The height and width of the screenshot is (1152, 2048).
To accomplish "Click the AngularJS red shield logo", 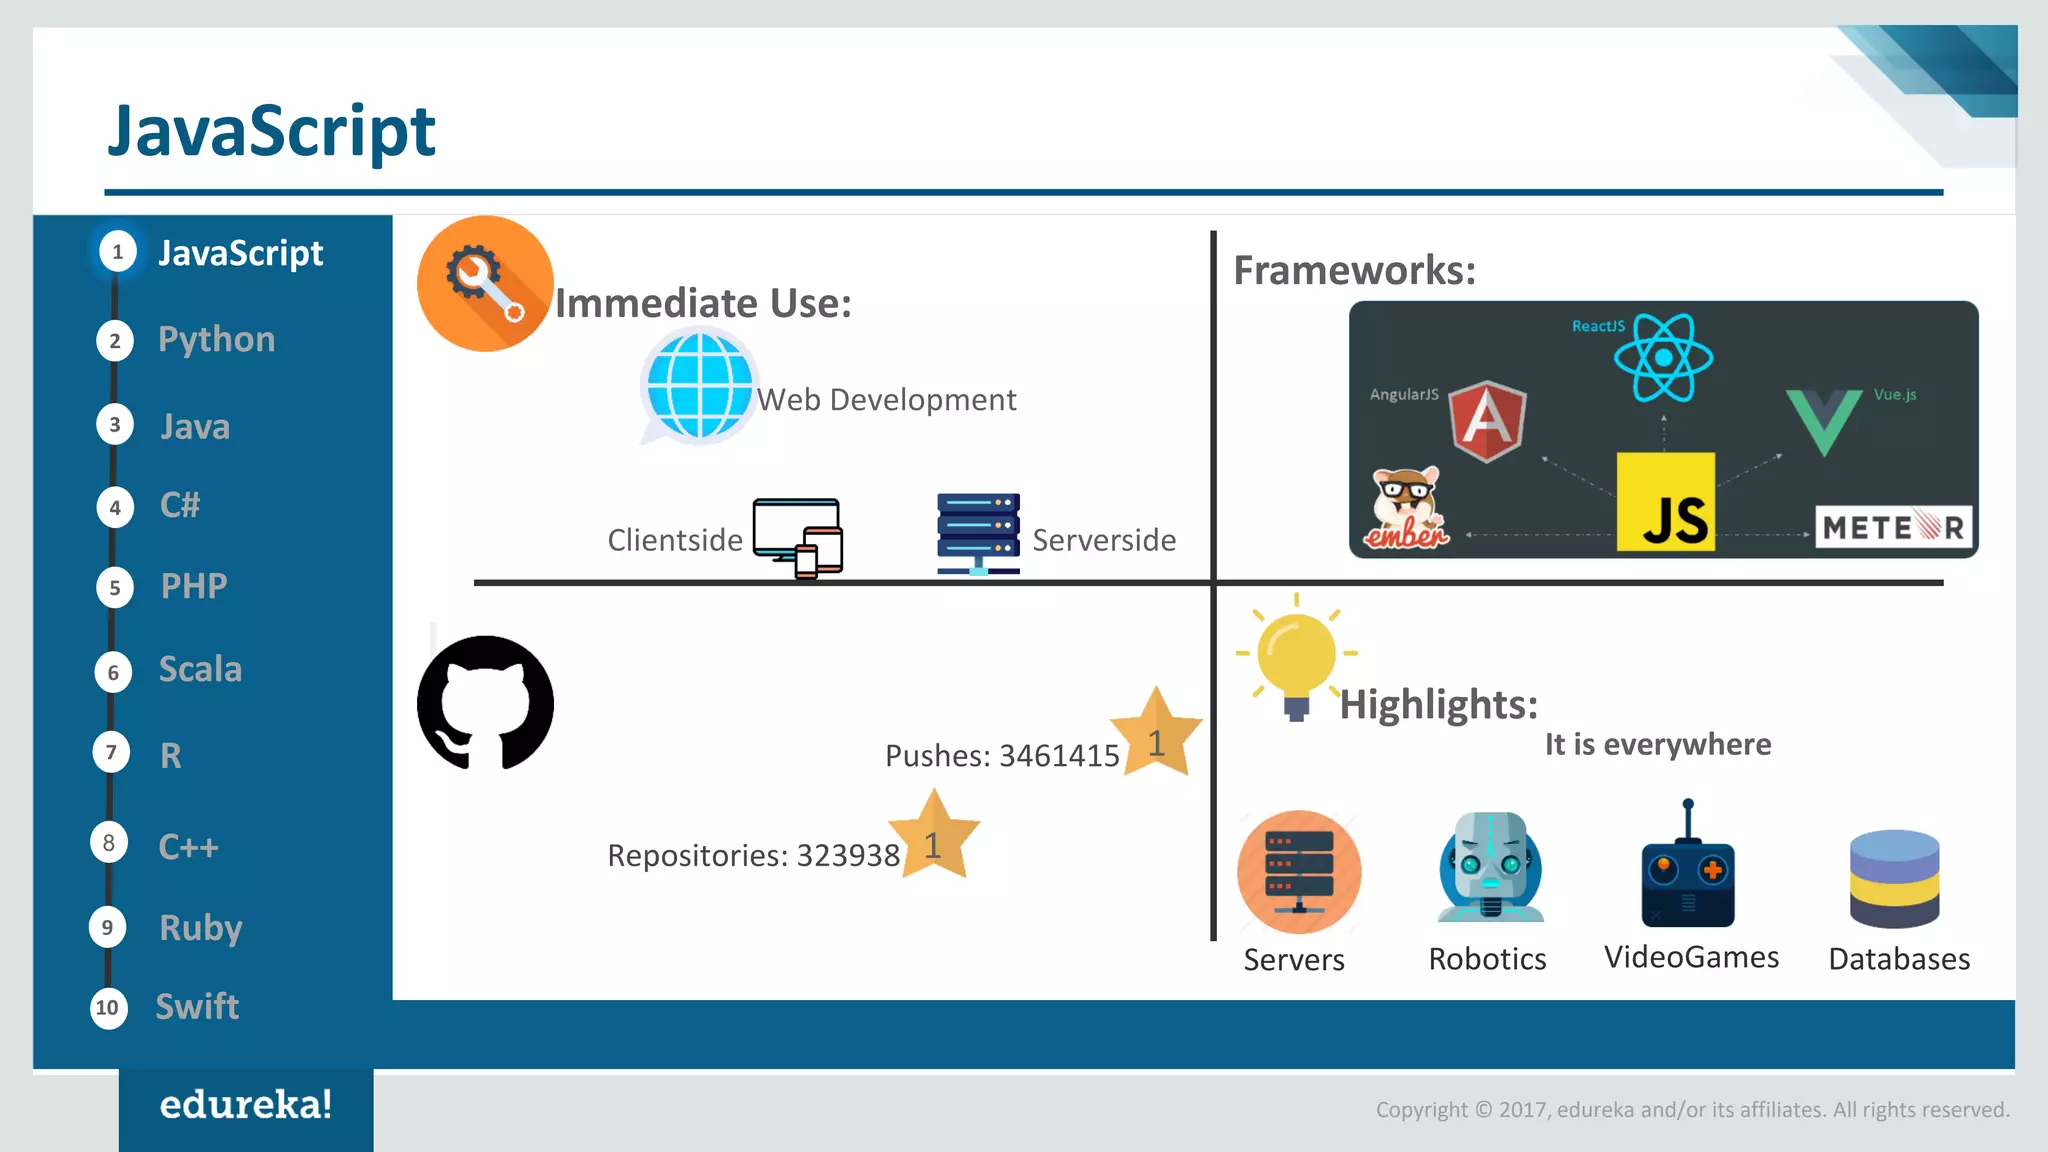I will [x=1488, y=420].
